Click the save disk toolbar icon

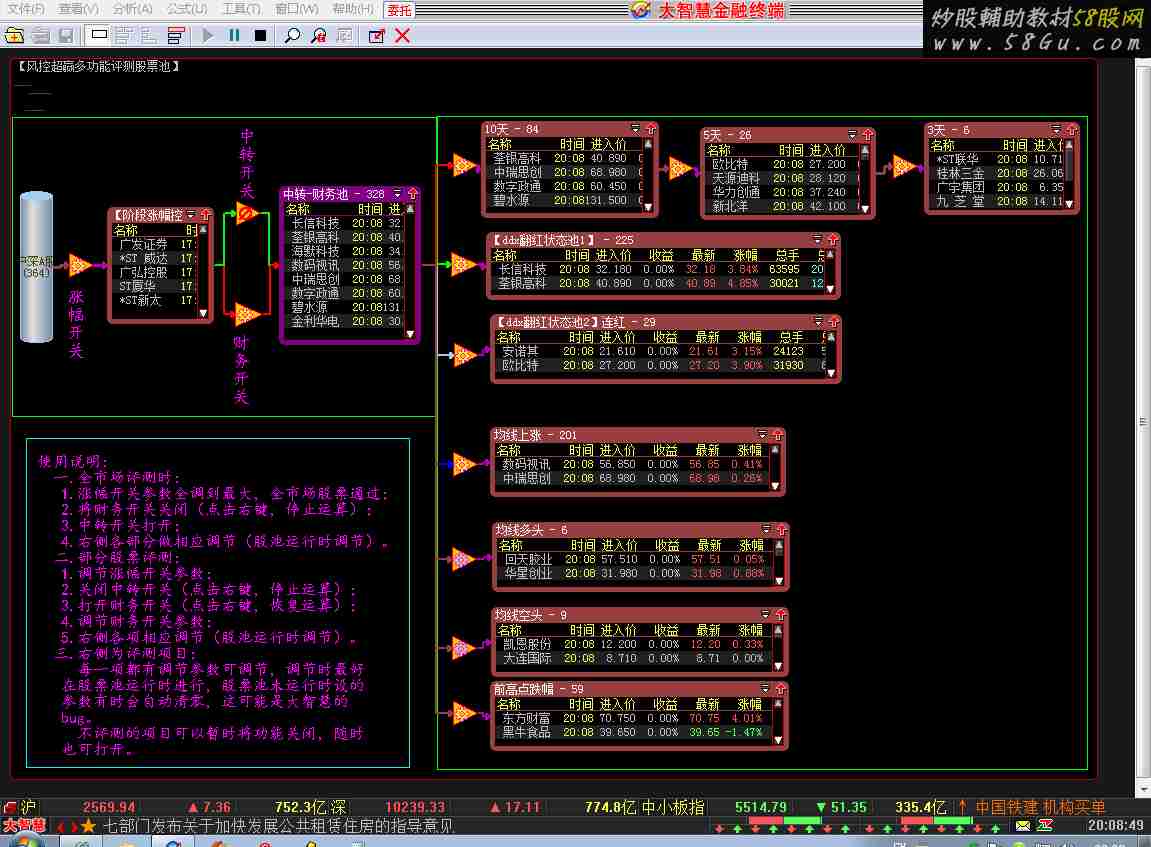(x=65, y=35)
